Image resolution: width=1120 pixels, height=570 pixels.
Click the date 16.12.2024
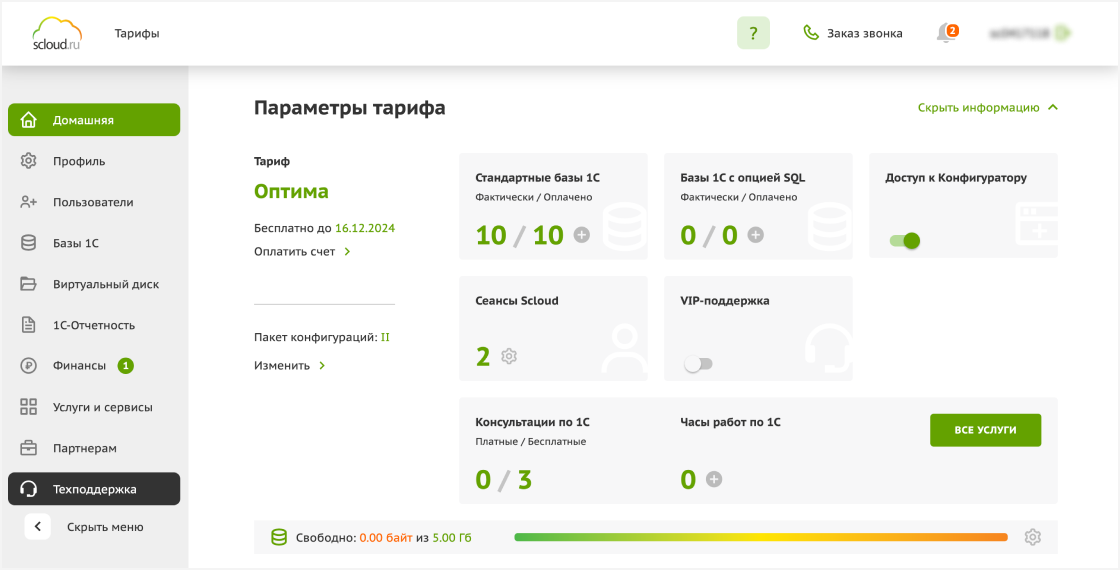point(365,229)
